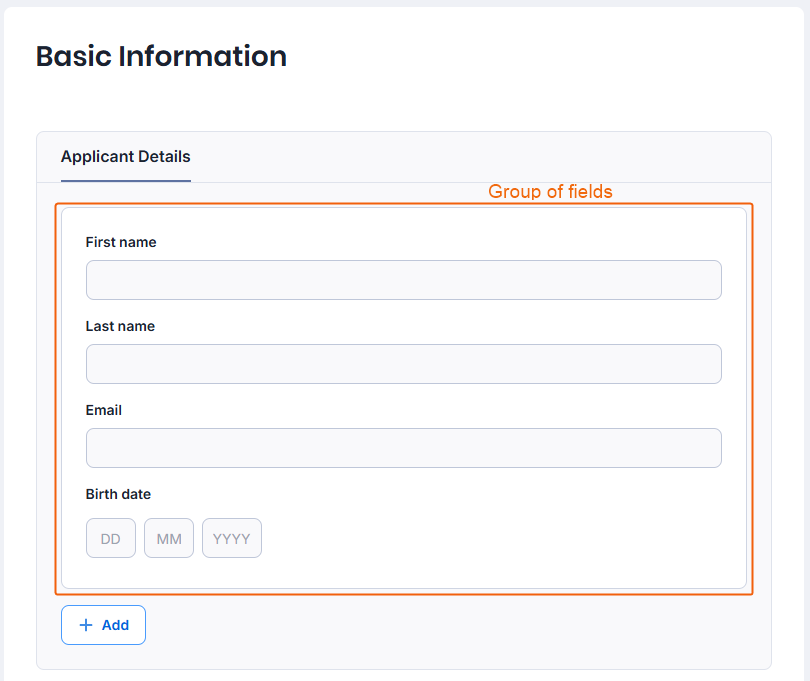Select the MM month field

169,538
